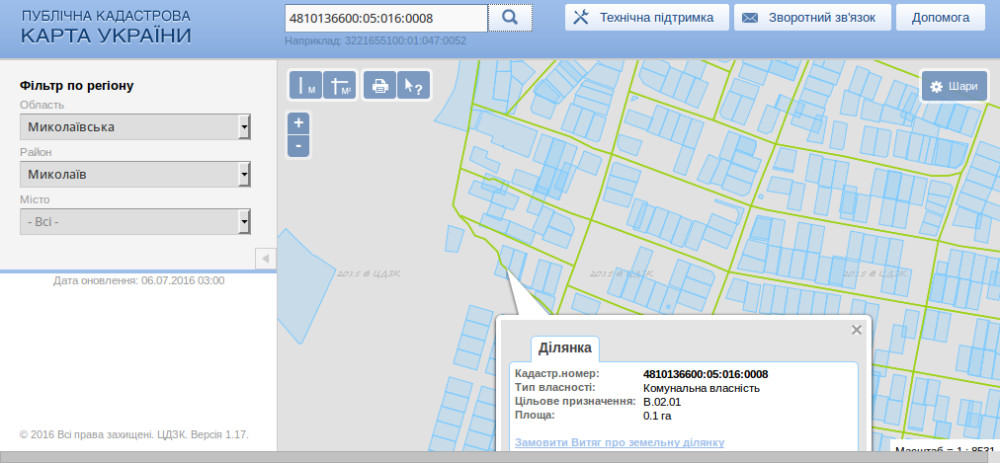Open the Шари layers panel

[x=954, y=86]
